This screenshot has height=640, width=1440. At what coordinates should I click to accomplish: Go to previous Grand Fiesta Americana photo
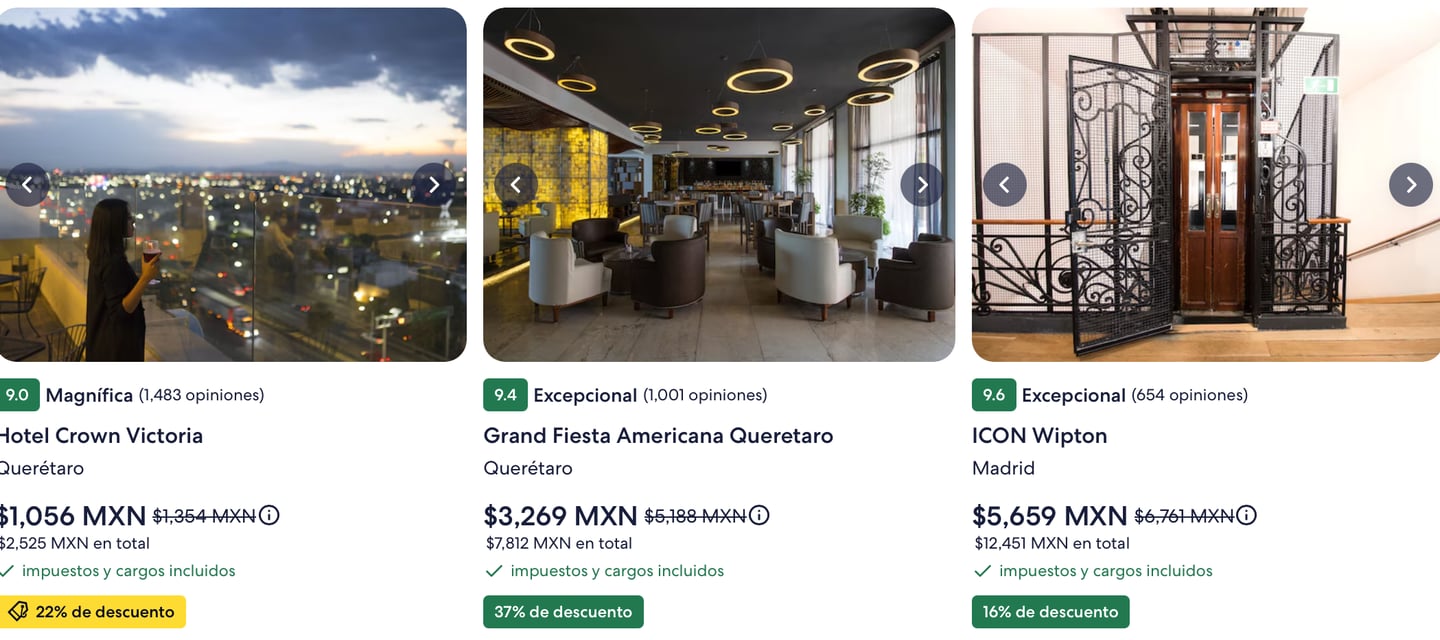(516, 185)
